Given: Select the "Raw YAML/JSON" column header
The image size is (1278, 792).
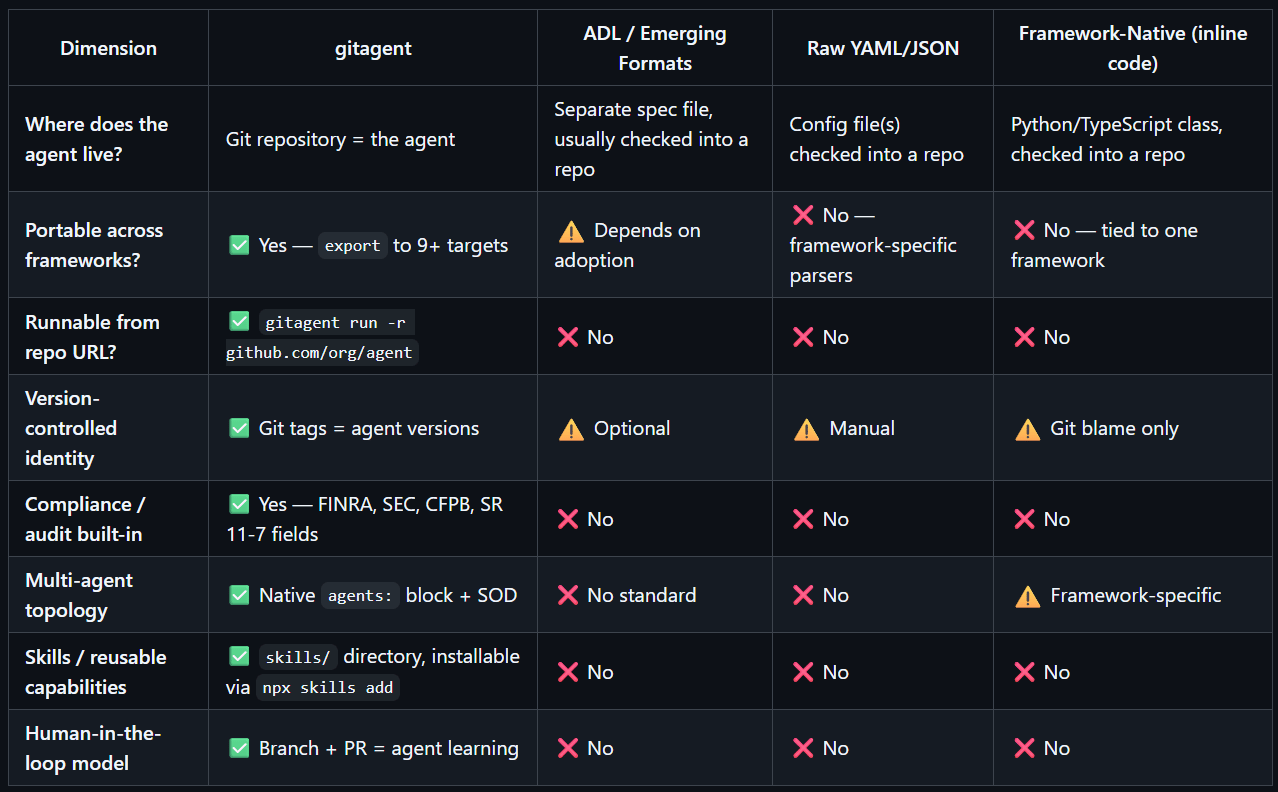Looking at the screenshot, I should (x=883, y=48).
